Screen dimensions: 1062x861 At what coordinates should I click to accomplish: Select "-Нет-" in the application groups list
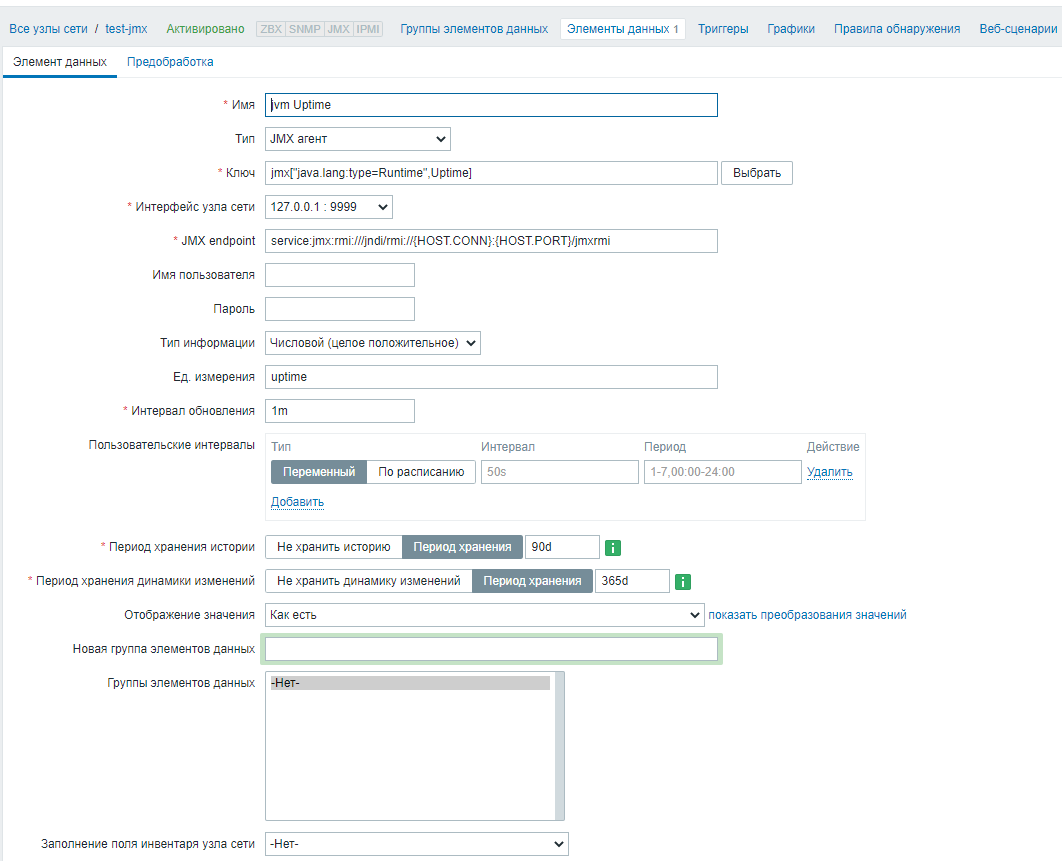tap(410, 683)
